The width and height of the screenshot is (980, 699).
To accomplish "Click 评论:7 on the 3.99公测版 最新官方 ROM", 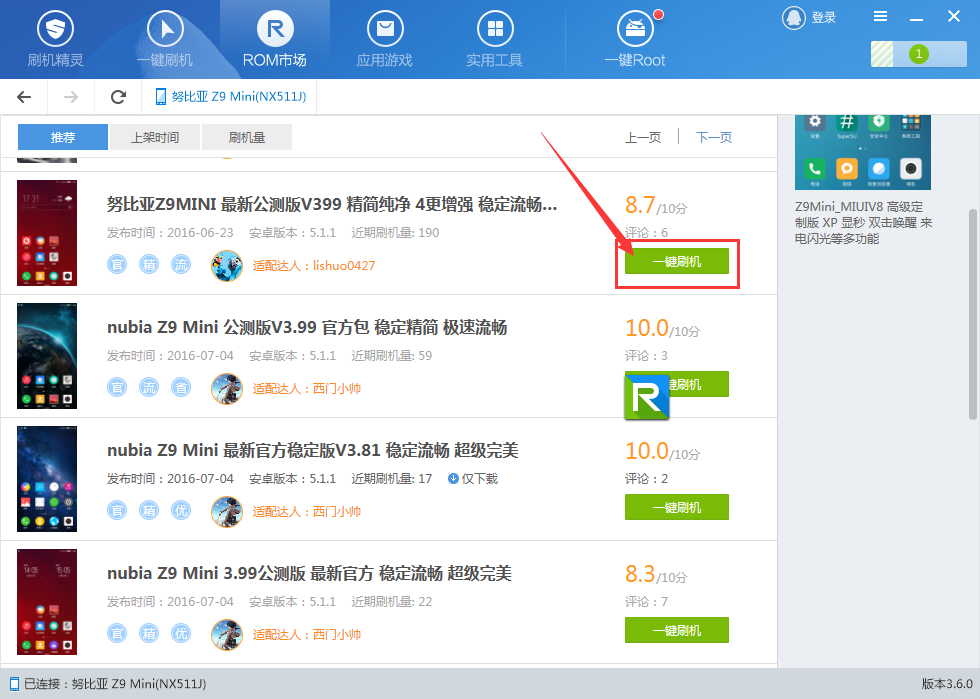I will pyautogui.click(x=646, y=601).
